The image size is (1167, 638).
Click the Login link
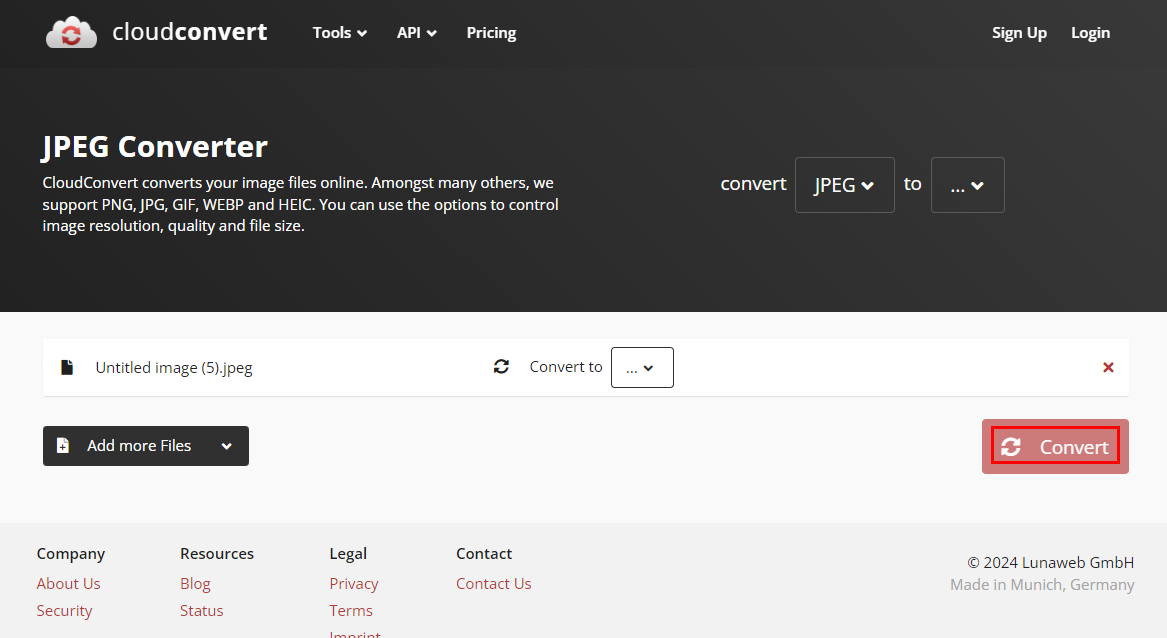pos(1090,33)
